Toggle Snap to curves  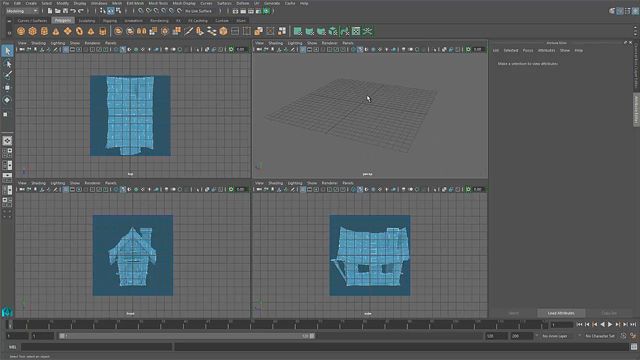[148, 11]
